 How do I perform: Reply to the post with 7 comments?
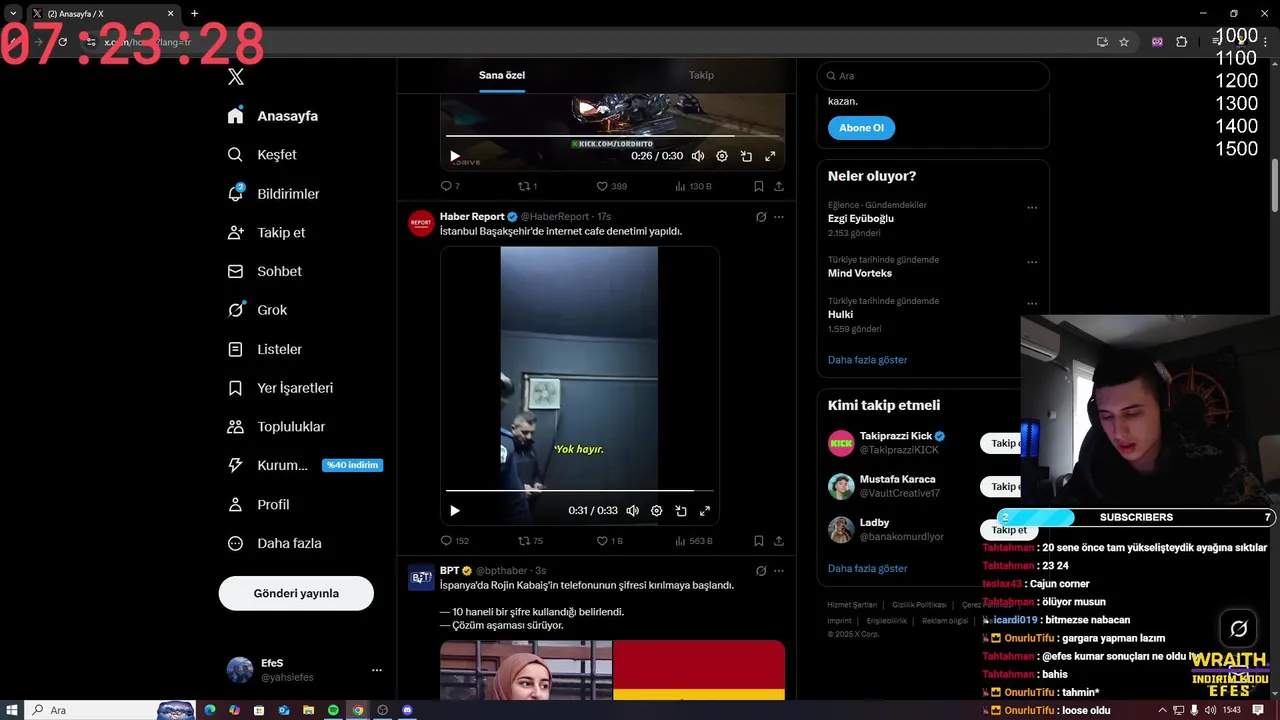[x=450, y=186]
